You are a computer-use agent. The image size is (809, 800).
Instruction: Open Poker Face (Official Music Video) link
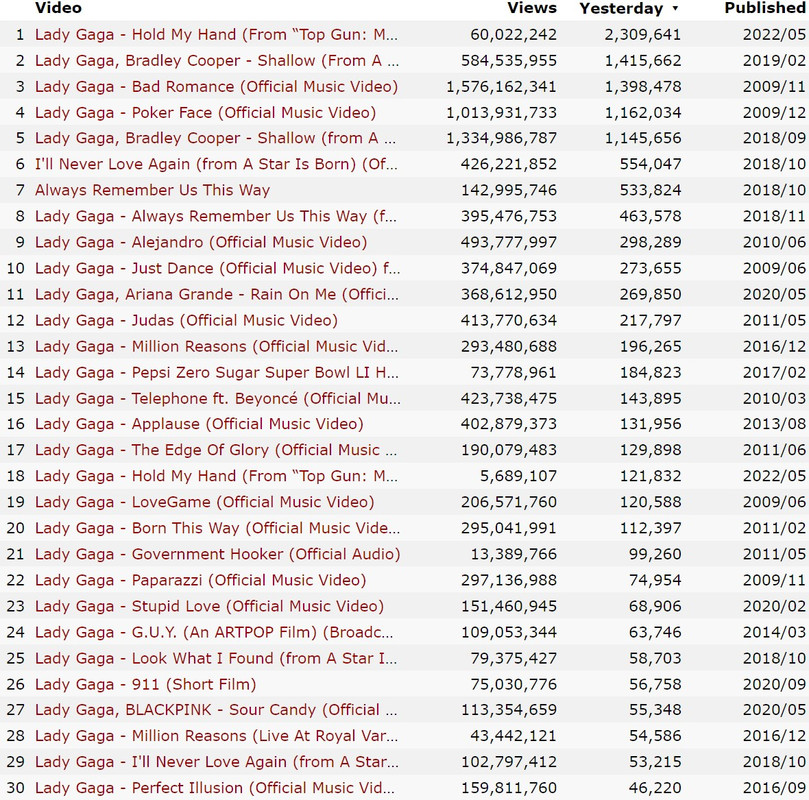(x=205, y=112)
